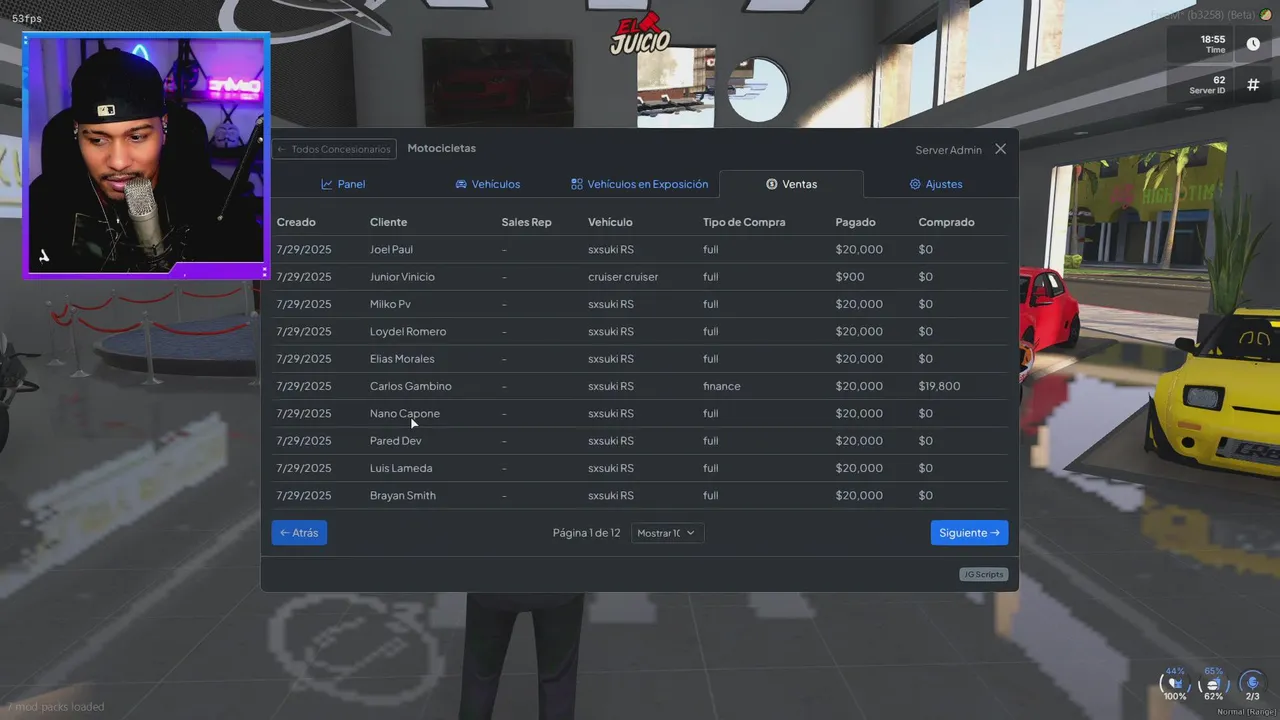The image size is (1280, 720).
Task: Click the Server Admin label
Action: click(x=949, y=150)
